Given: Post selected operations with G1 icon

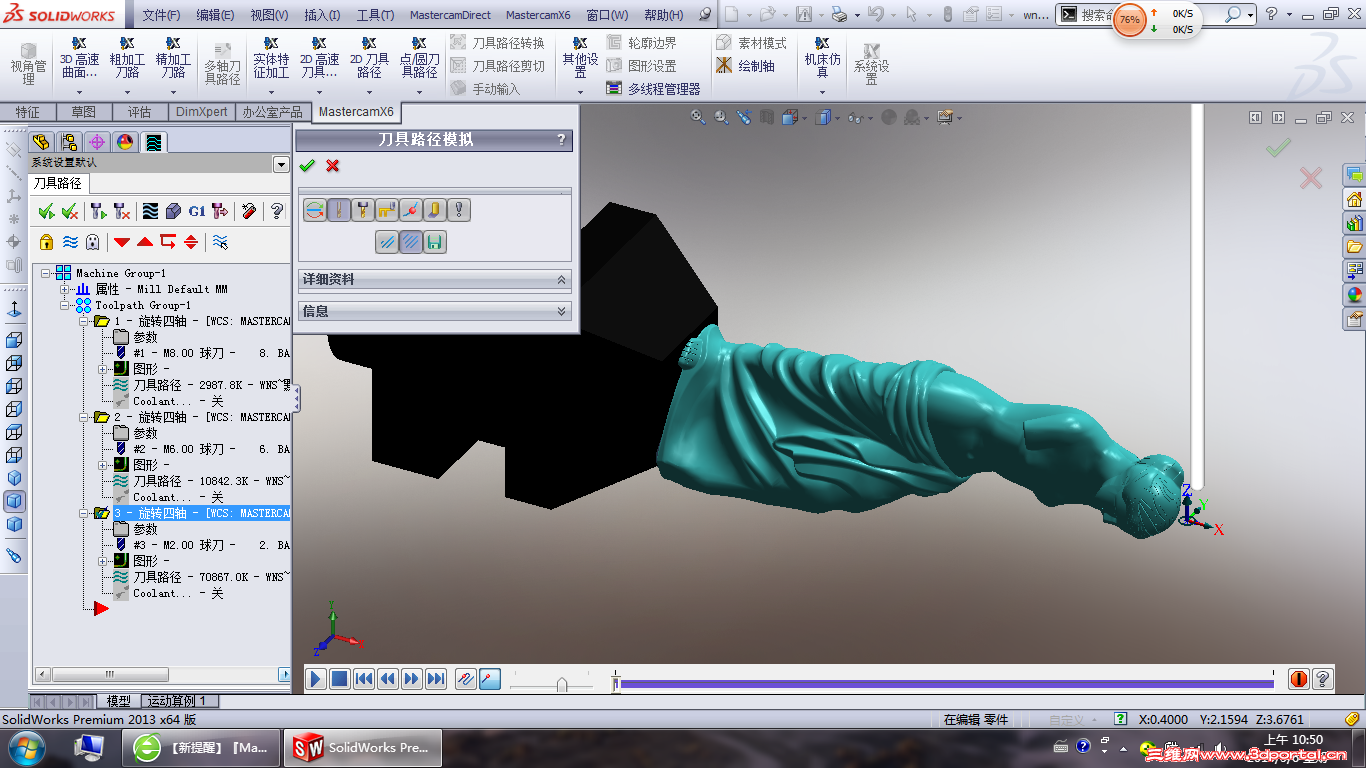Looking at the screenshot, I should point(197,211).
